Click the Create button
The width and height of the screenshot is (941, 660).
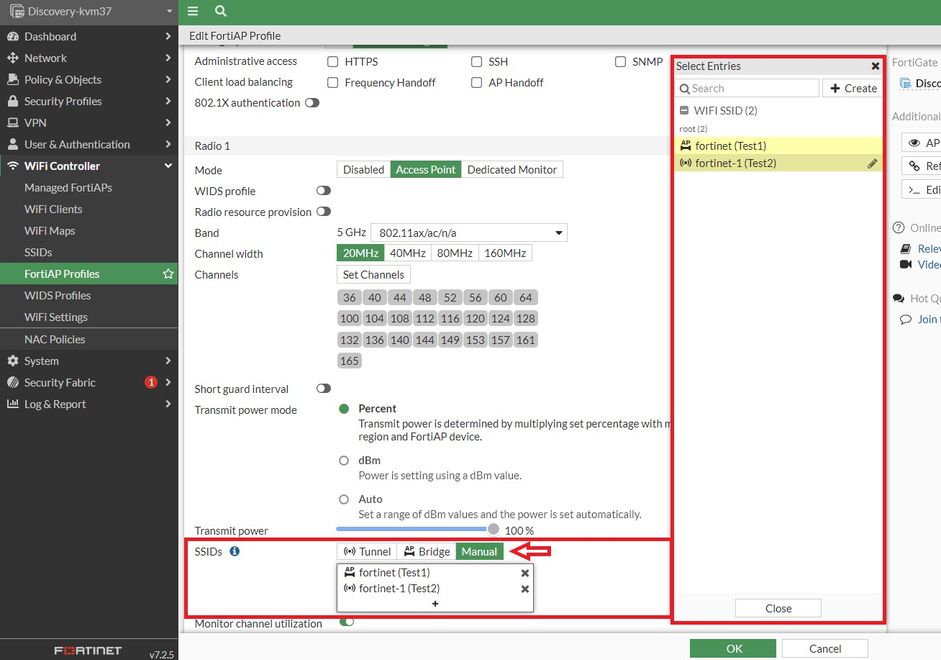[x=853, y=88]
